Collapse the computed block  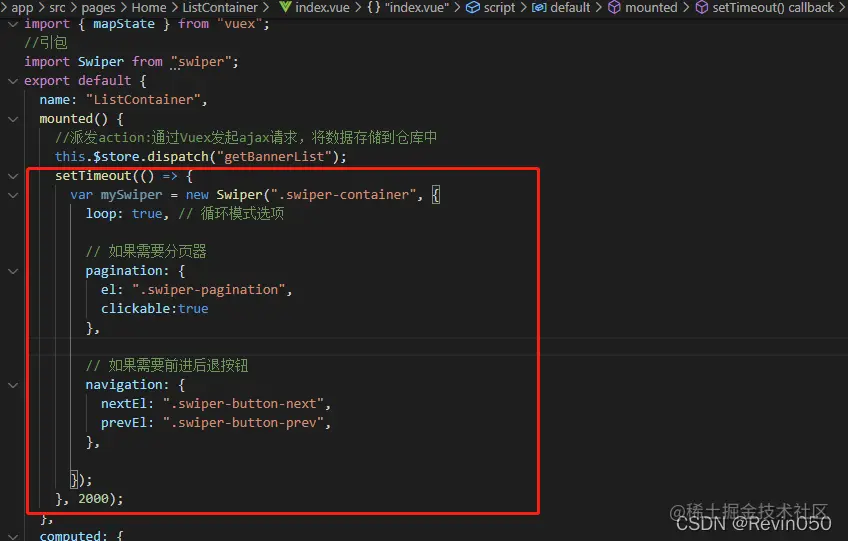(x=13, y=536)
